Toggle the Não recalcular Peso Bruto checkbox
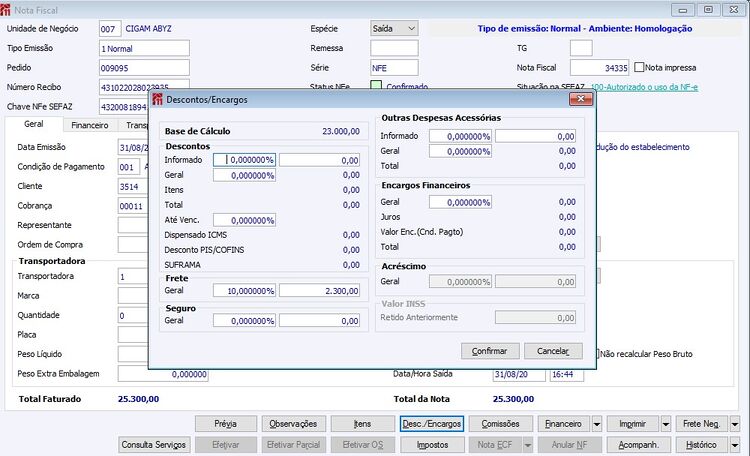The image size is (750, 456). coord(597,354)
